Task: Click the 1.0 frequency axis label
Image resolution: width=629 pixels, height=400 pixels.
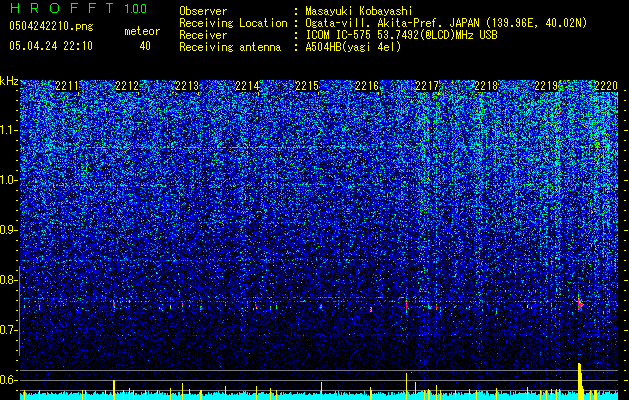Action: tap(8, 180)
